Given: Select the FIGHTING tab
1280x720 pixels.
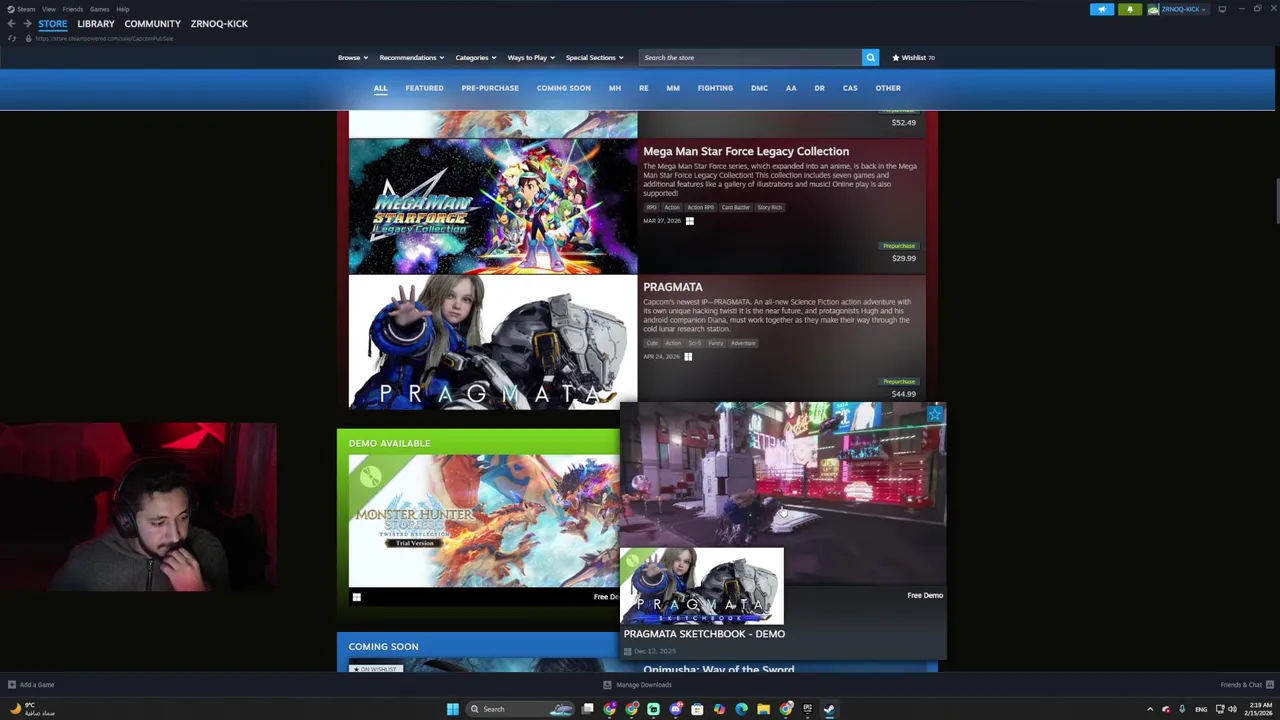Looking at the screenshot, I should click(715, 88).
